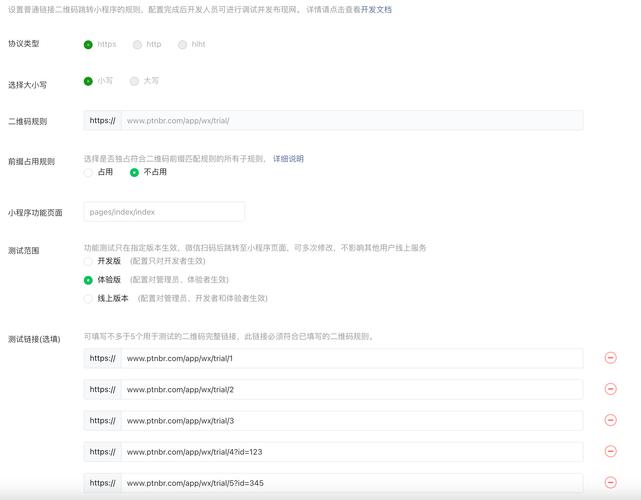Screen dimensions: 641x500
Task: Edit test link field ending trial/1
Action: (x=352, y=358)
